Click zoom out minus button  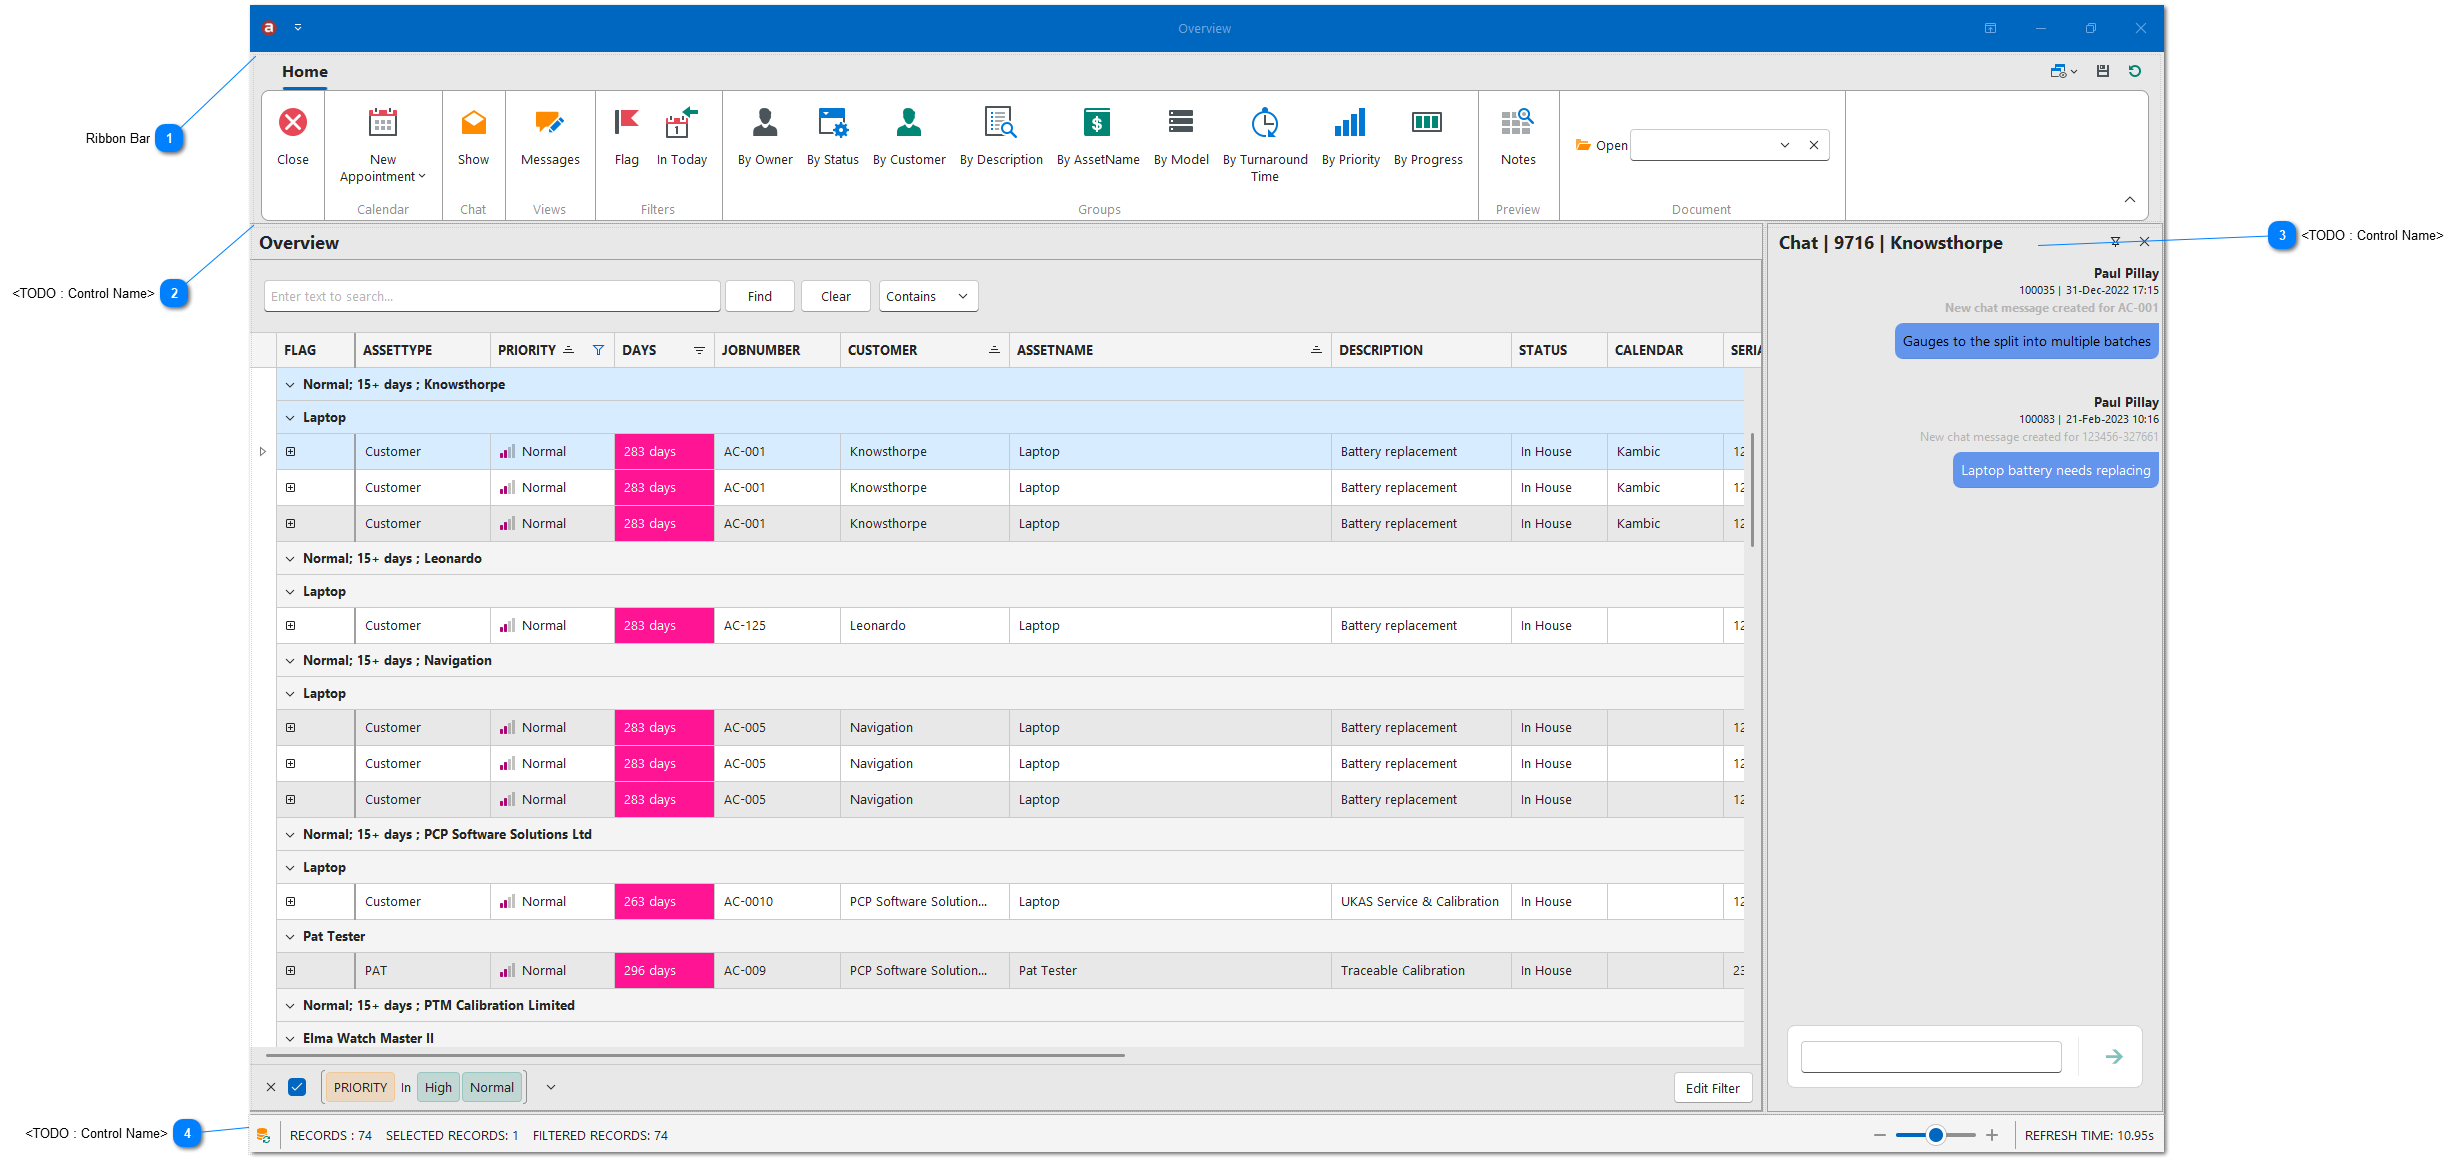[1880, 1135]
